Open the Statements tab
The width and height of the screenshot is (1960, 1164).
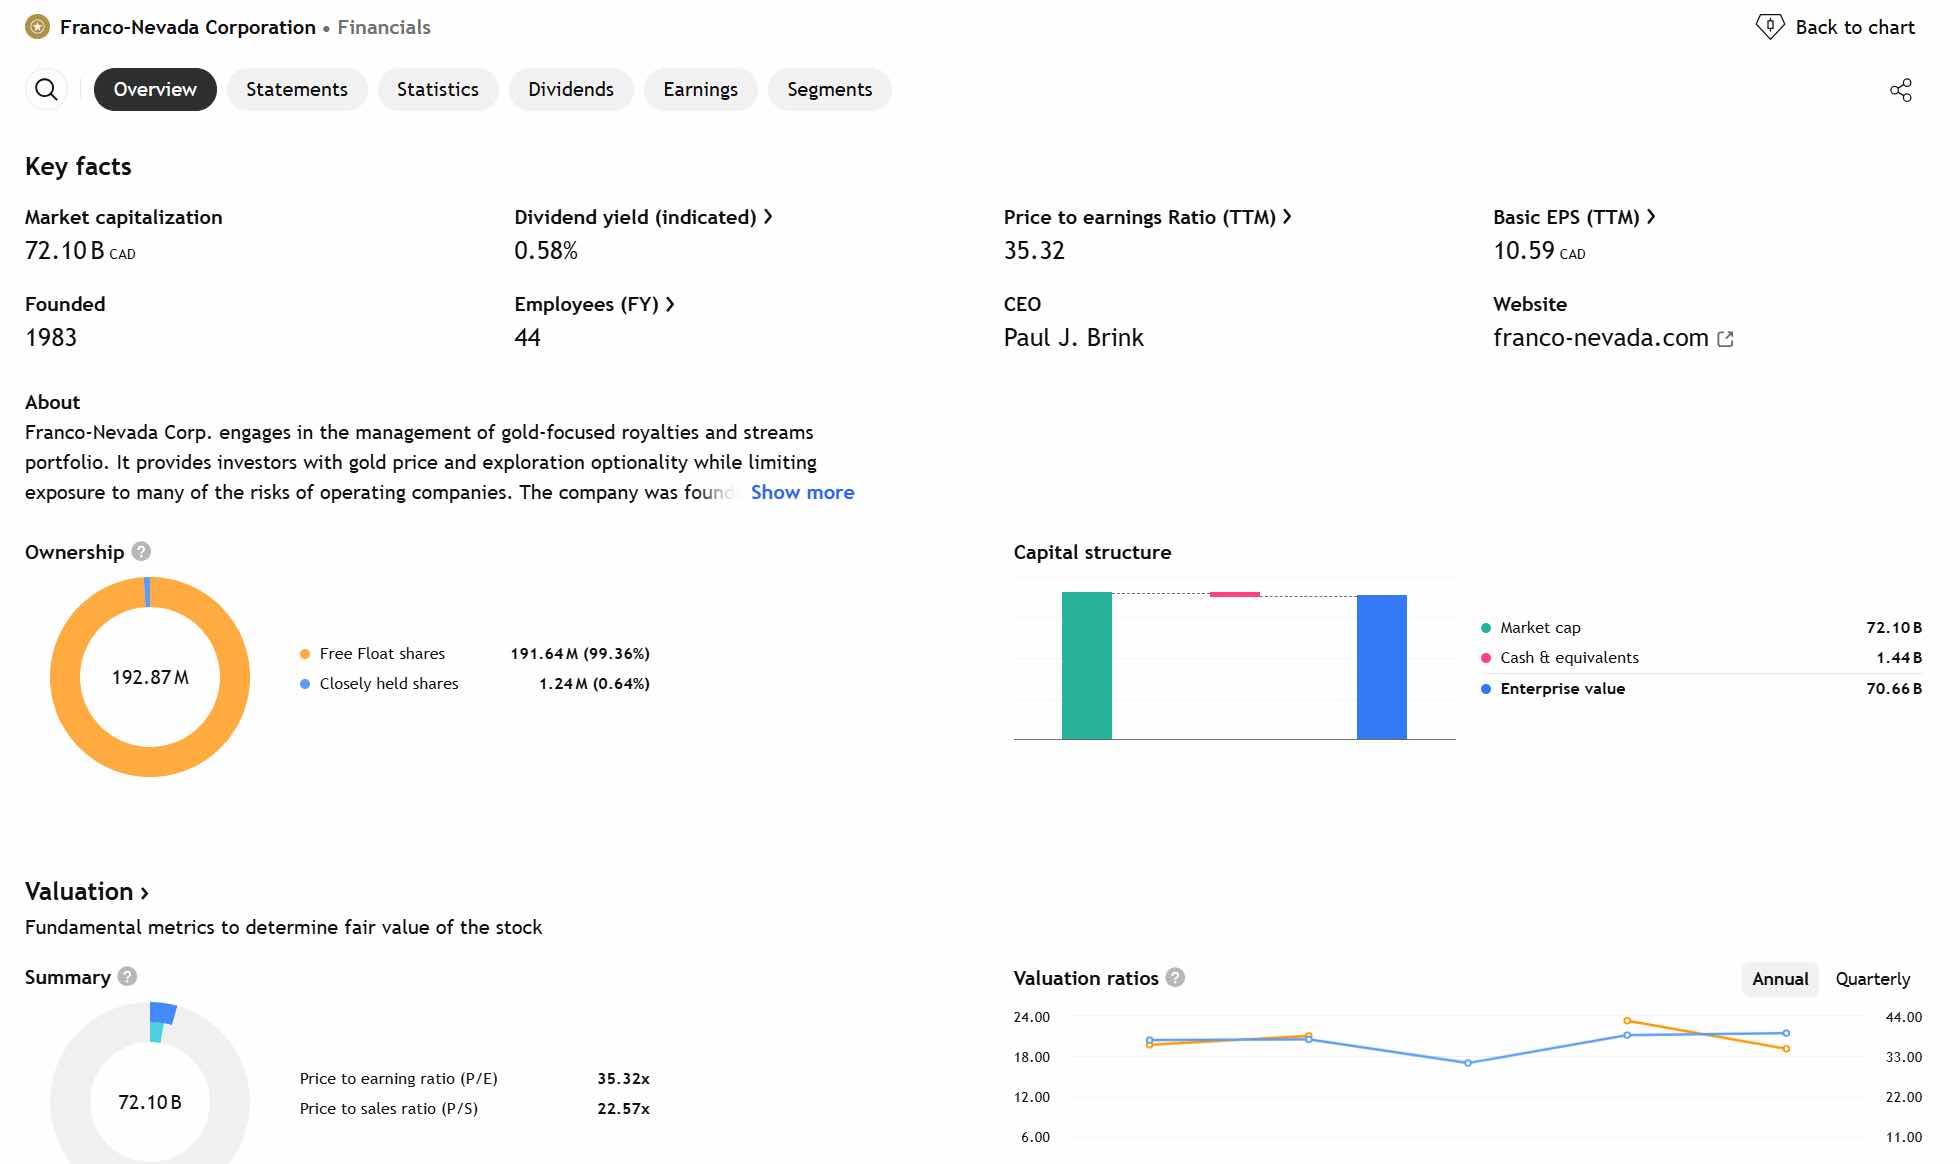[297, 89]
